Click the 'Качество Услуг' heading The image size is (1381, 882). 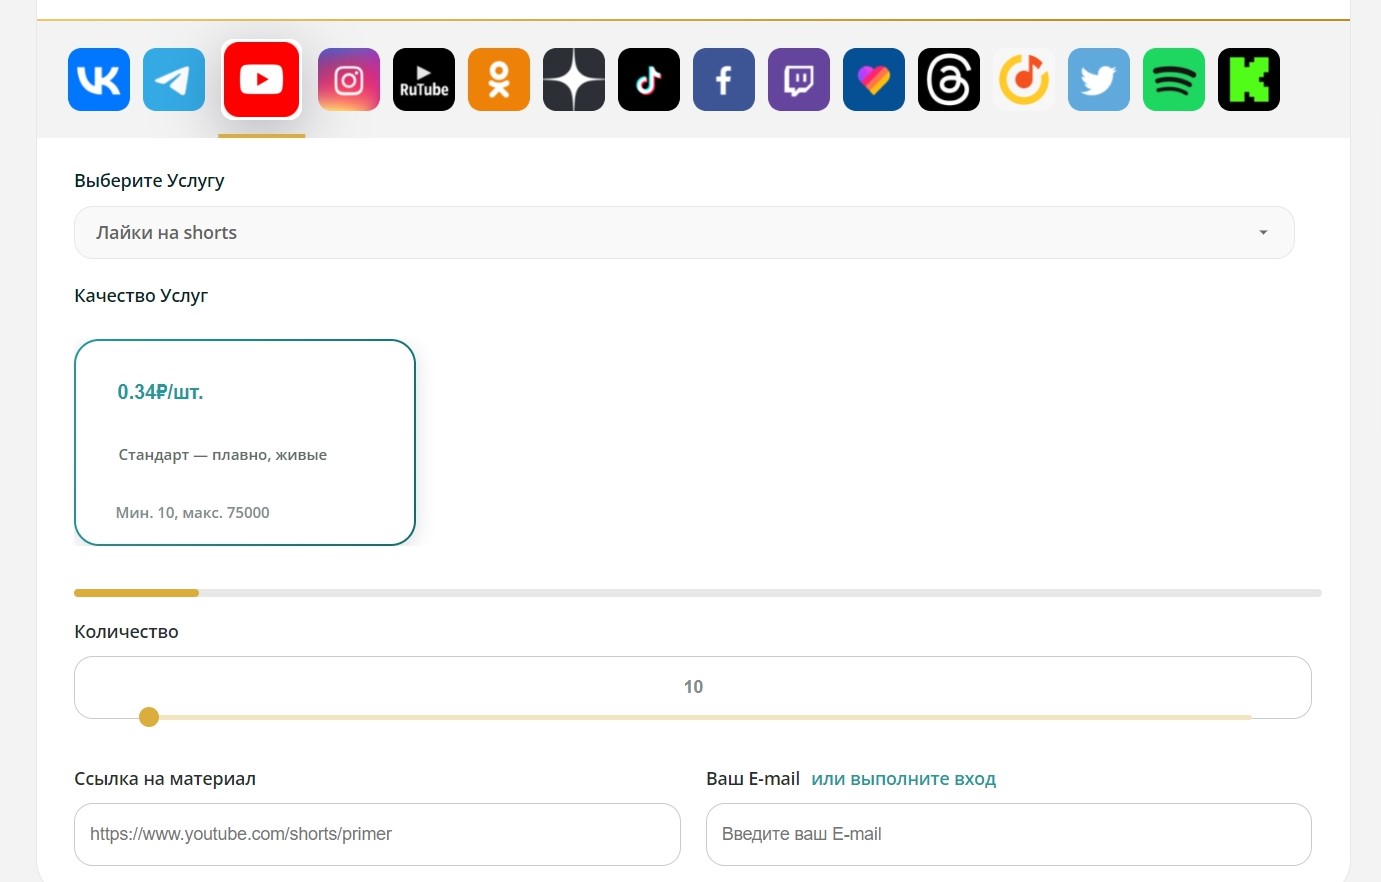tap(141, 296)
